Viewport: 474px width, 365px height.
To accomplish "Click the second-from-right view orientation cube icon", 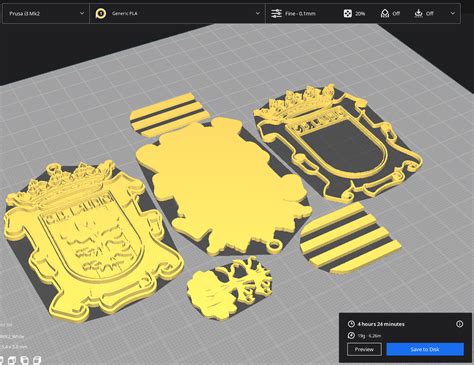I will pos(24,360).
